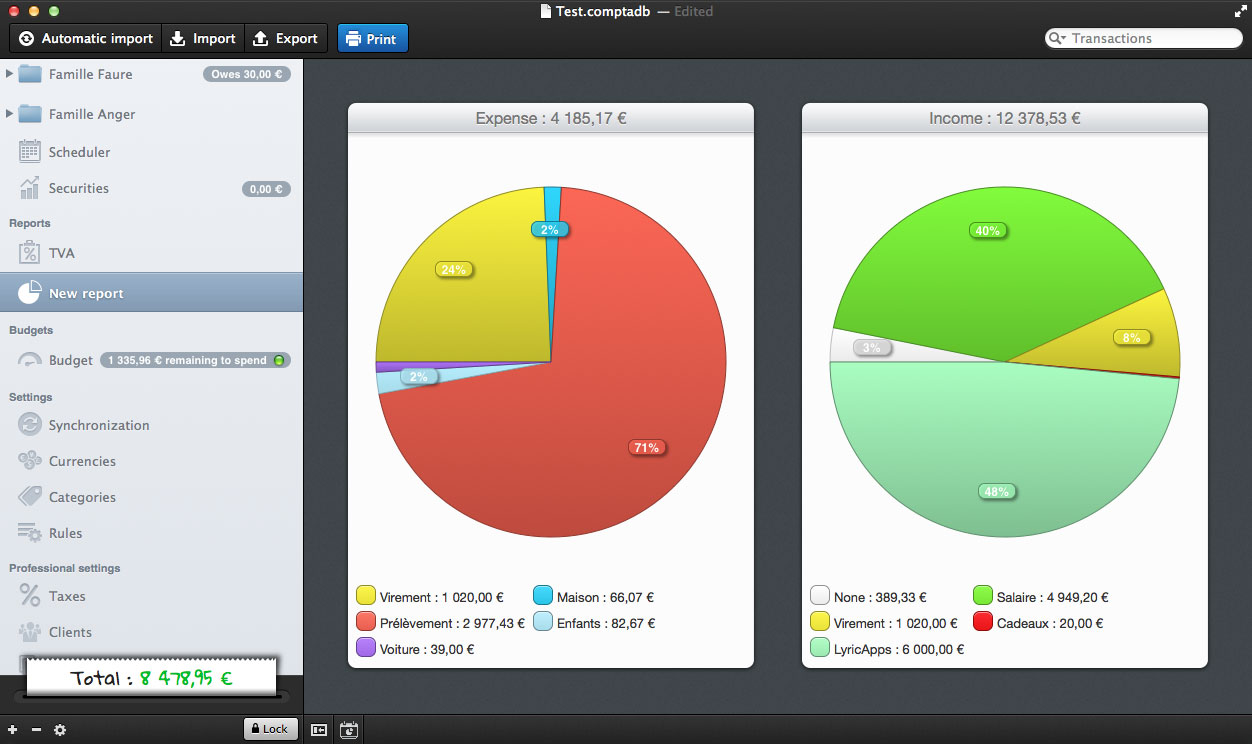Open the Taxes percent icon
This screenshot has width=1252, height=744.
pyautogui.click(x=30, y=596)
